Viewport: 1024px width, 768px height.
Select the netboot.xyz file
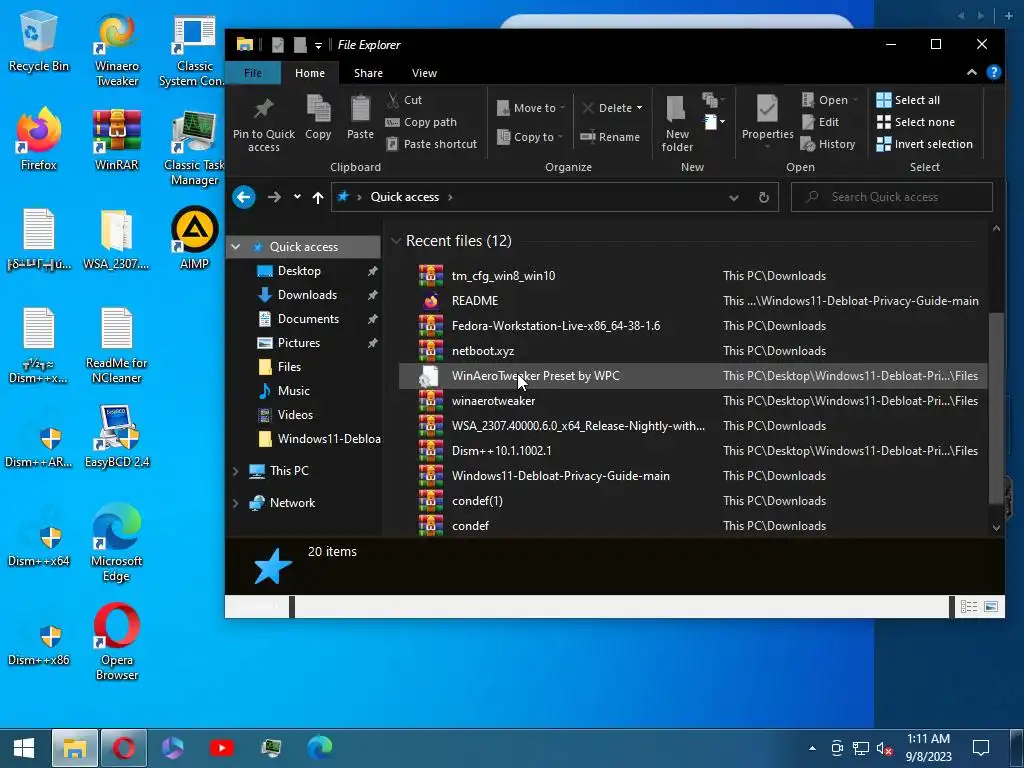[693, 351]
